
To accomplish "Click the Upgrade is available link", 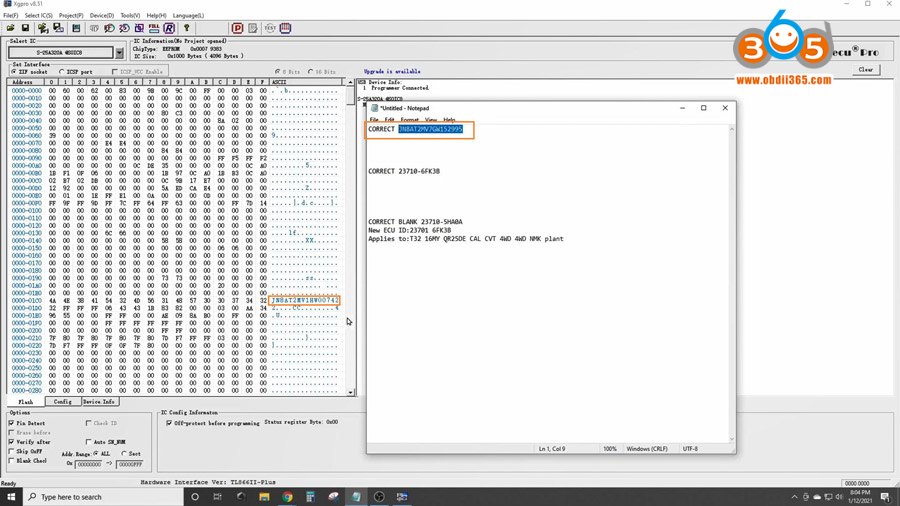I will [392, 72].
